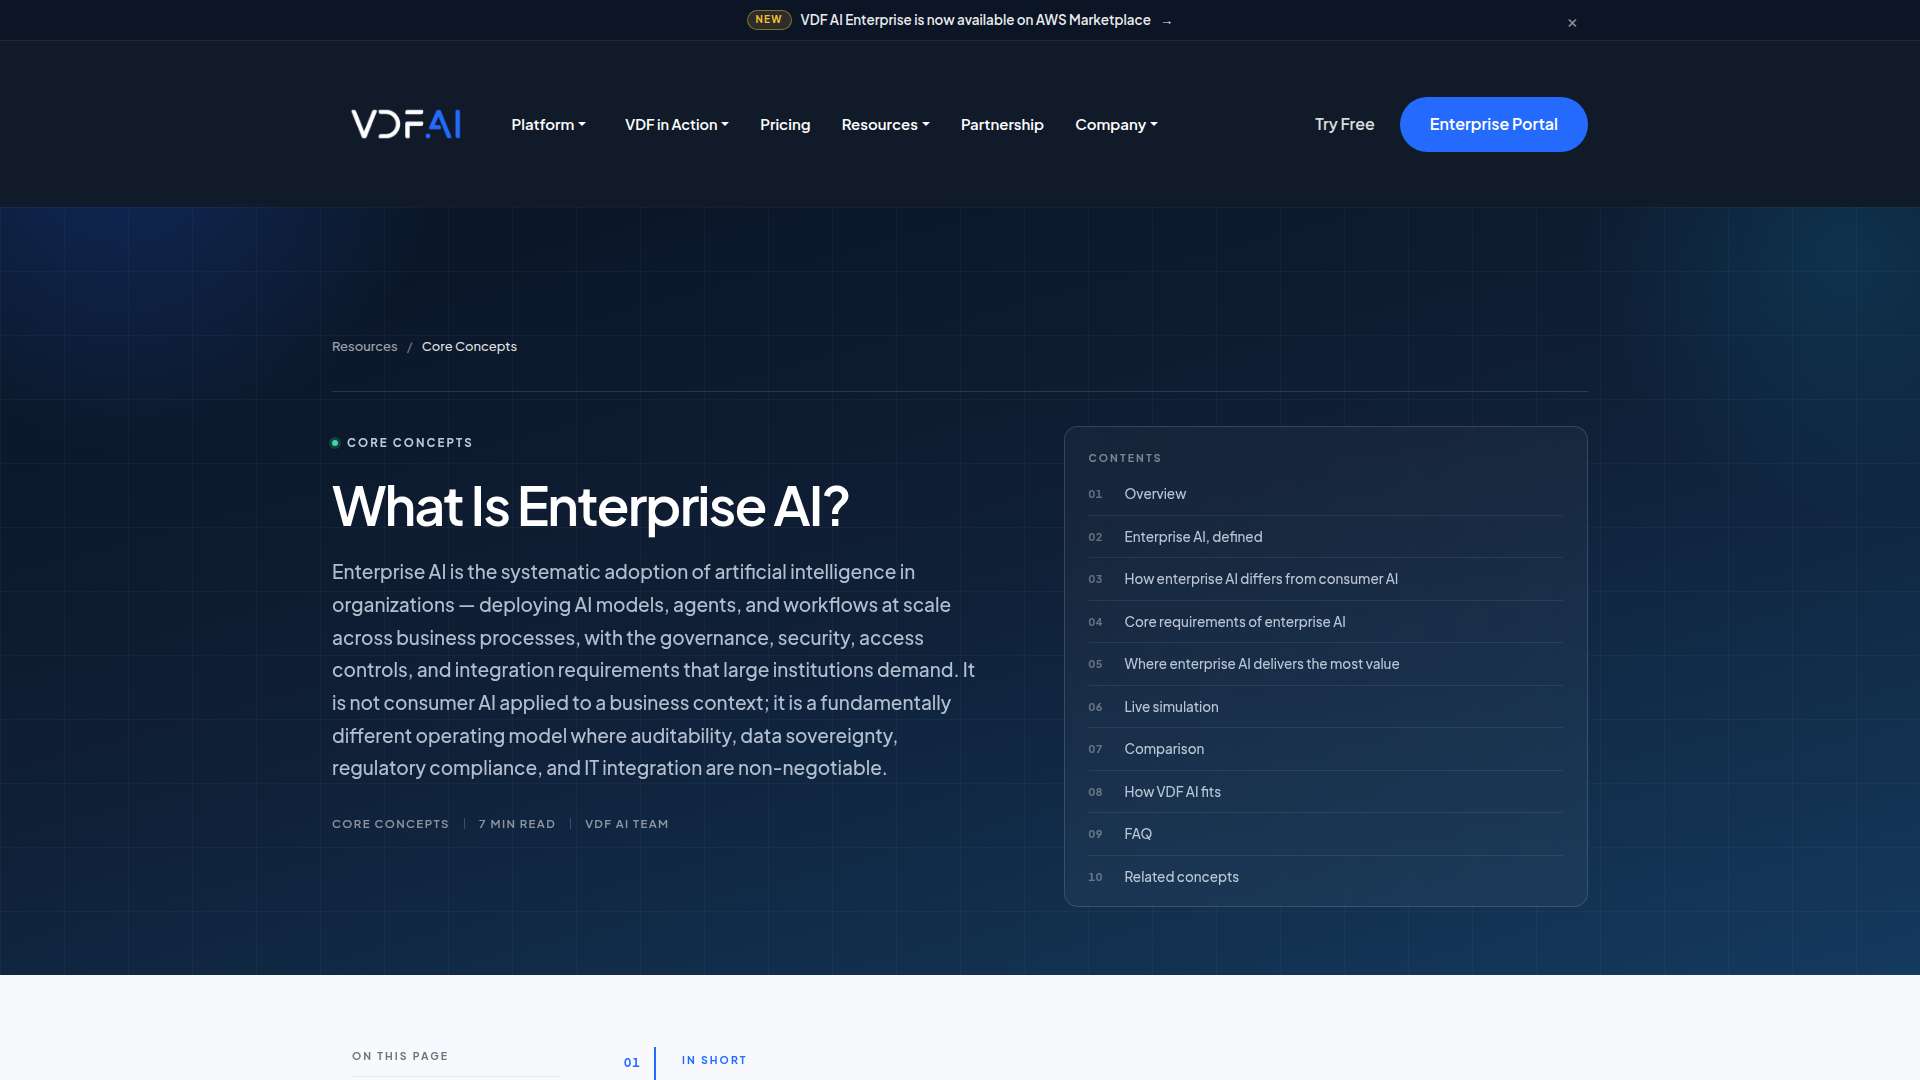The image size is (1920, 1080).
Task: Jump to Live simulation section
Action: click(x=1325, y=707)
